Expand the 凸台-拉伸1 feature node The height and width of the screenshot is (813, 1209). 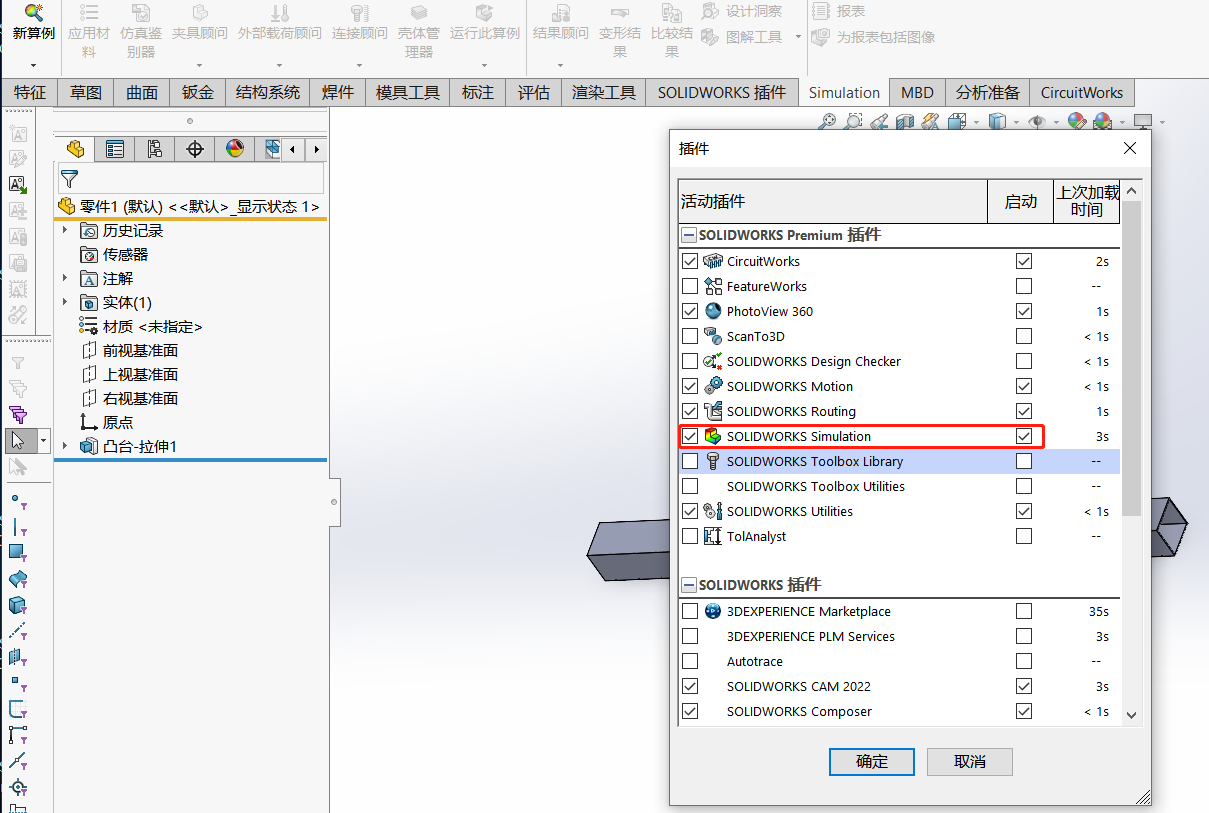click(x=65, y=446)
